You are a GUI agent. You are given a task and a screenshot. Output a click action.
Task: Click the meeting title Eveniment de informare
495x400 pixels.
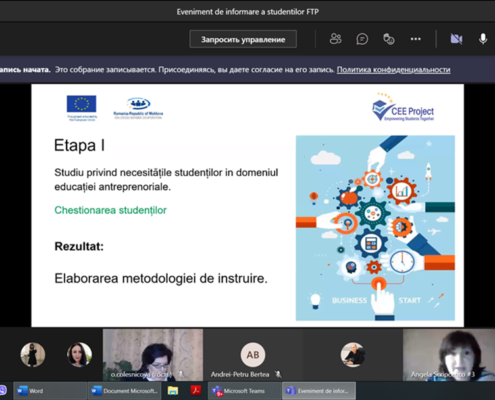point(247,12)
